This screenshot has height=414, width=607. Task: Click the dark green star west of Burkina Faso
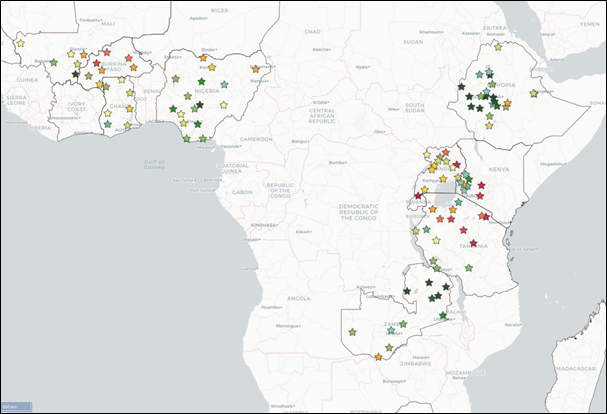pos(76,75)
